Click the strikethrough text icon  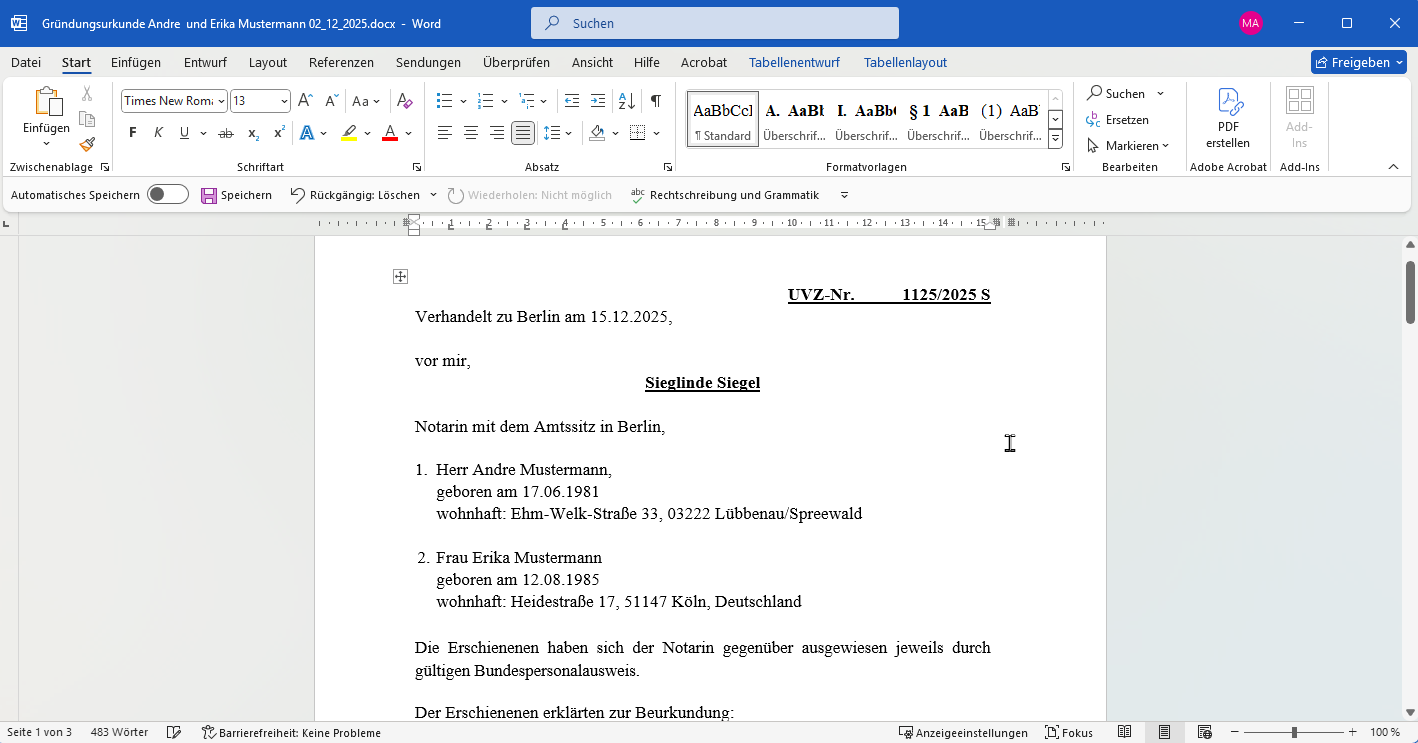(226, 133)
